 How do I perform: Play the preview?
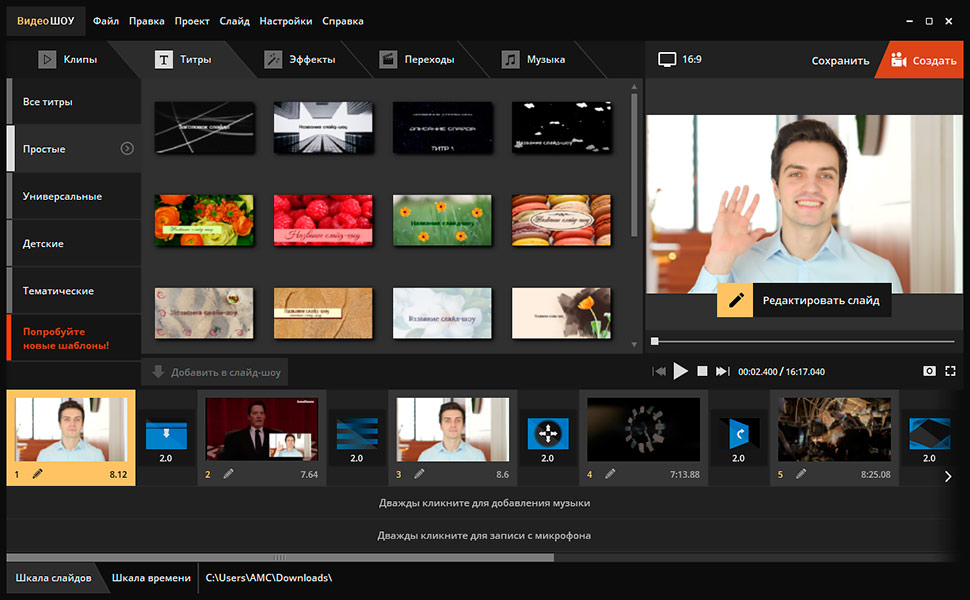coord(680,371)
